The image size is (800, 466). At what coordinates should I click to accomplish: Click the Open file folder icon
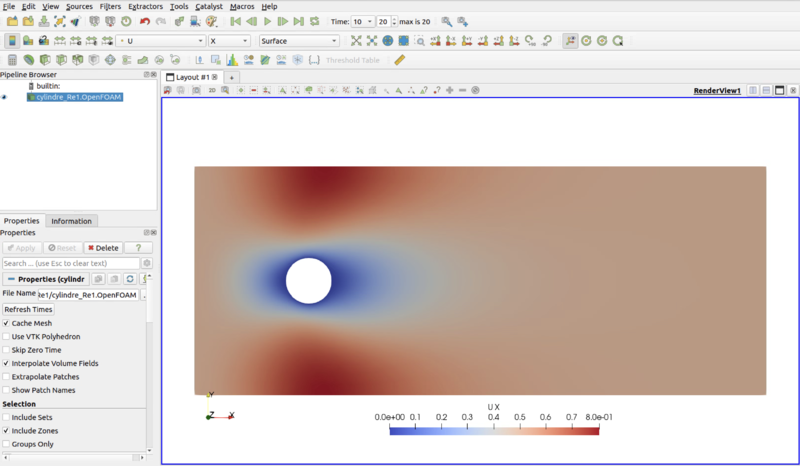[x=12, y=21]
